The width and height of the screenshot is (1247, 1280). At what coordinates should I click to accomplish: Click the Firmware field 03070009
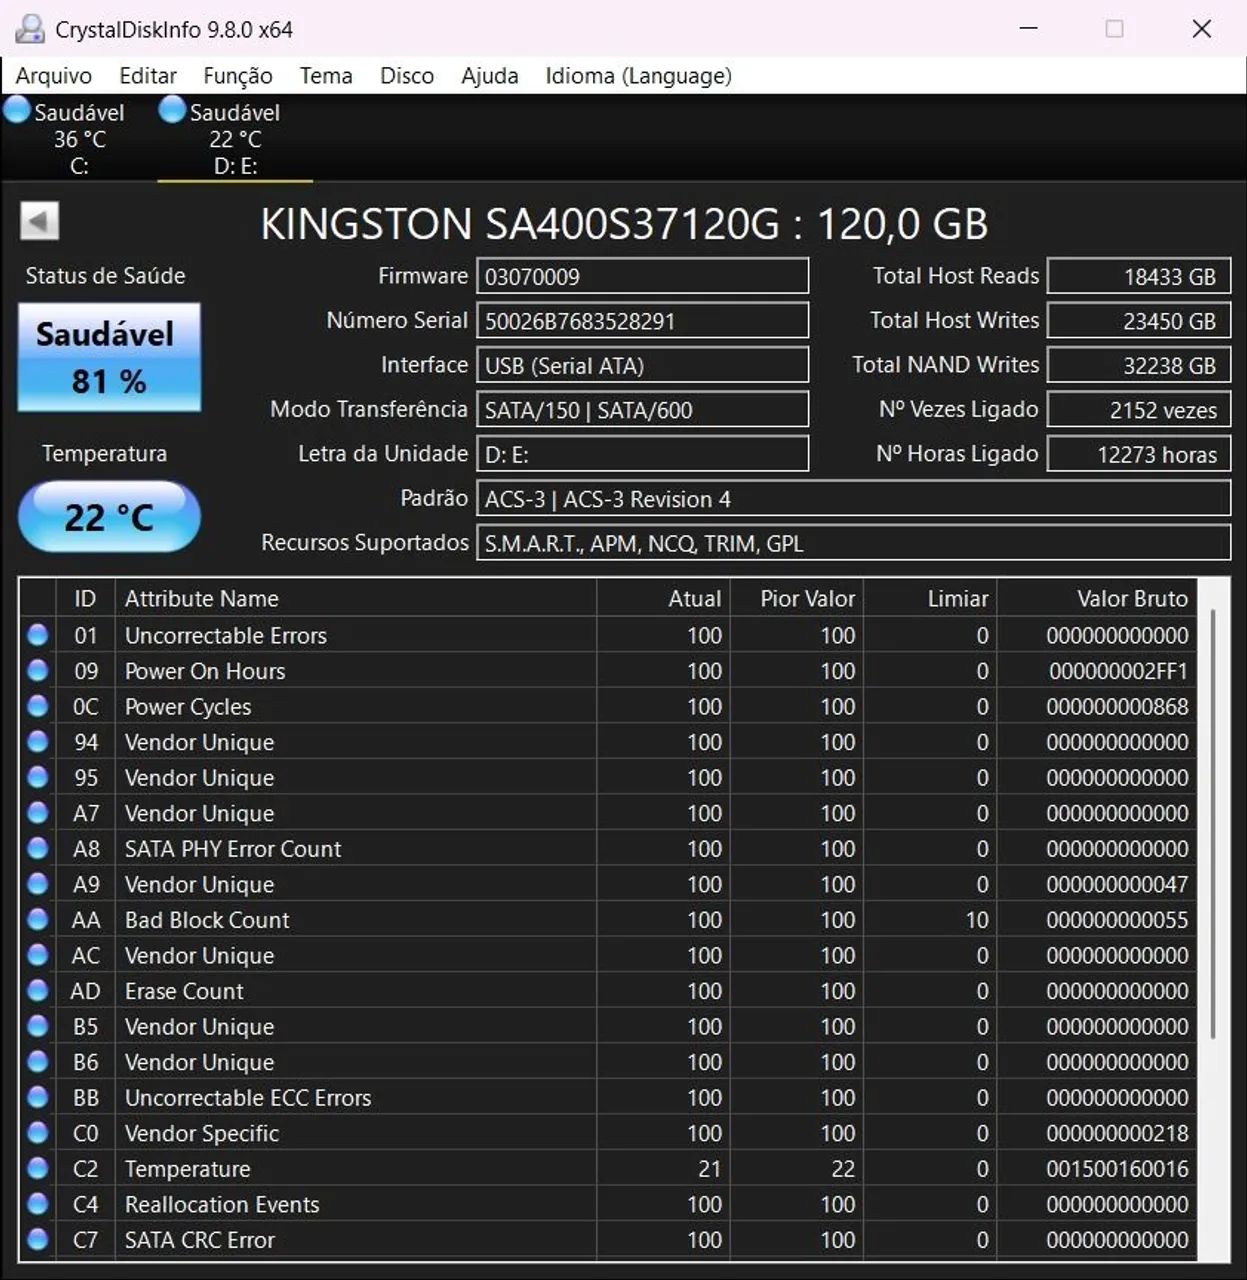642,276
